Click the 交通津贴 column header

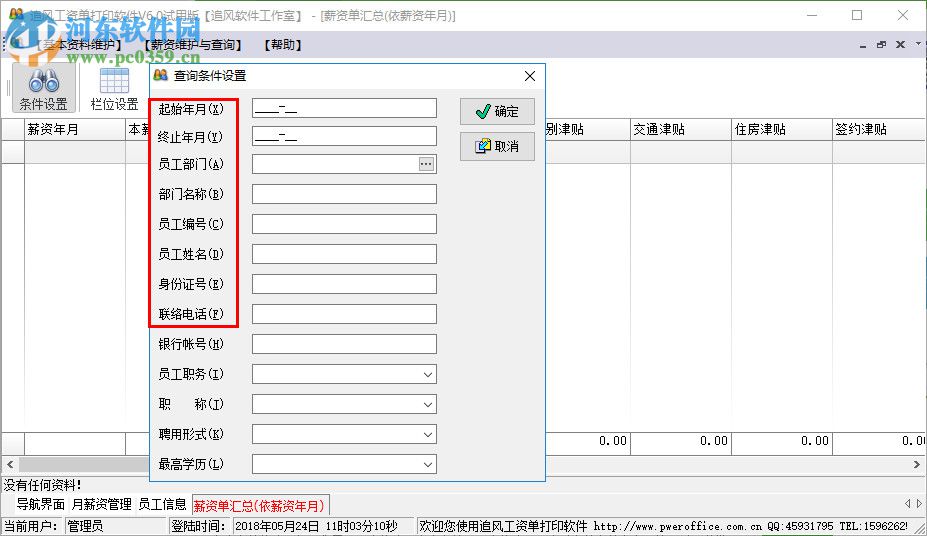point(681,129)
